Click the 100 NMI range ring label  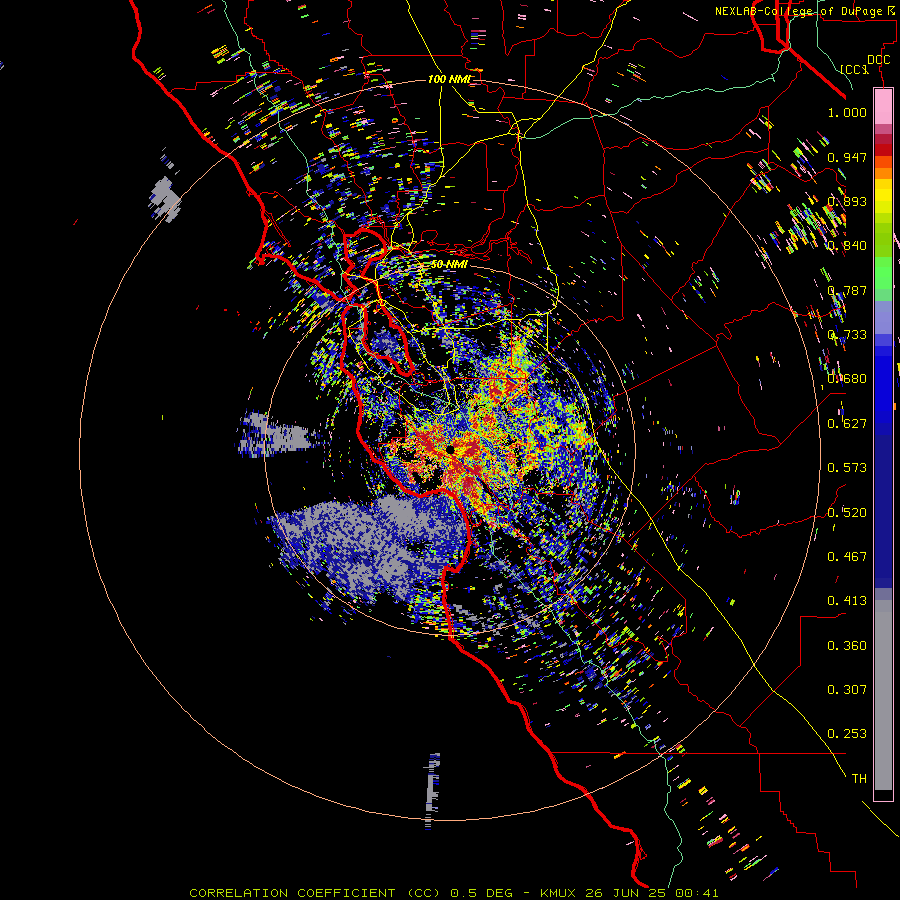pos(449,79)
